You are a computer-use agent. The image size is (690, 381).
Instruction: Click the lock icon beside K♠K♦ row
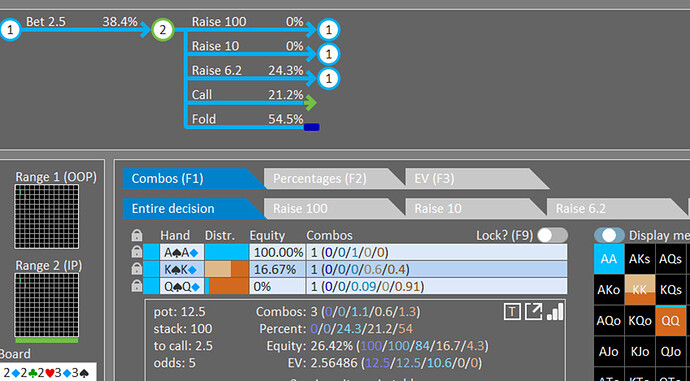coord(137,269)
